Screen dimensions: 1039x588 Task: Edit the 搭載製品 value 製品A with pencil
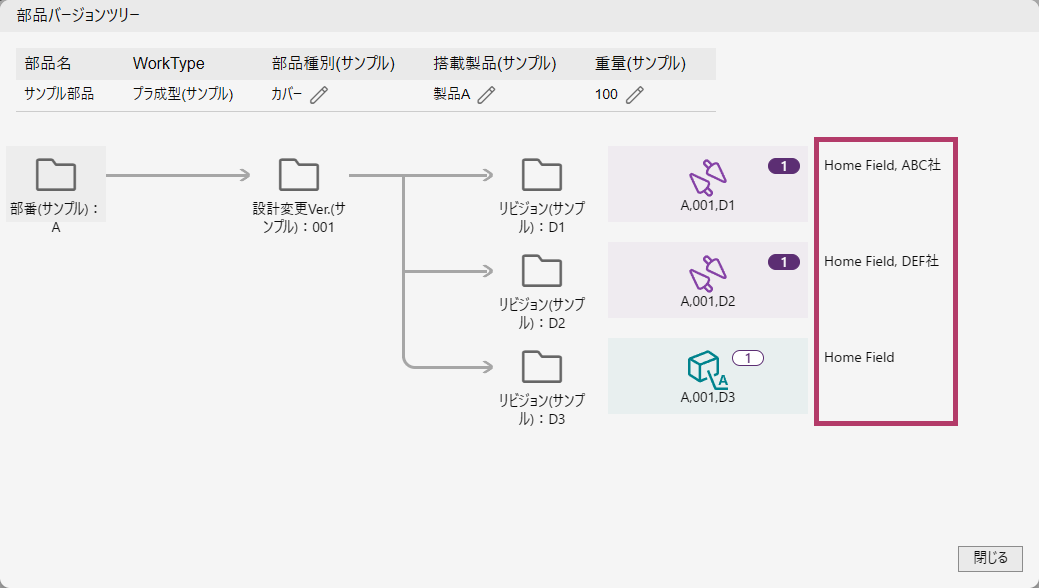486,95
